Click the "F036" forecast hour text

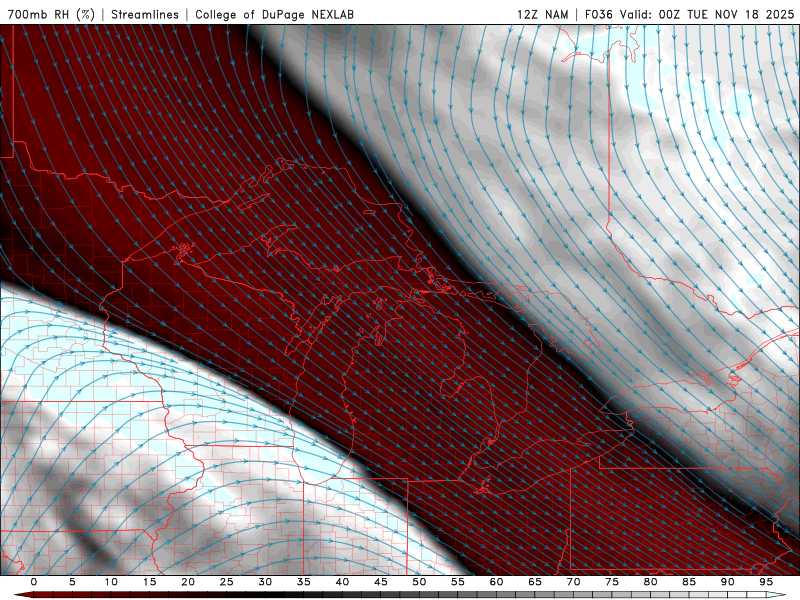[598, 14]
